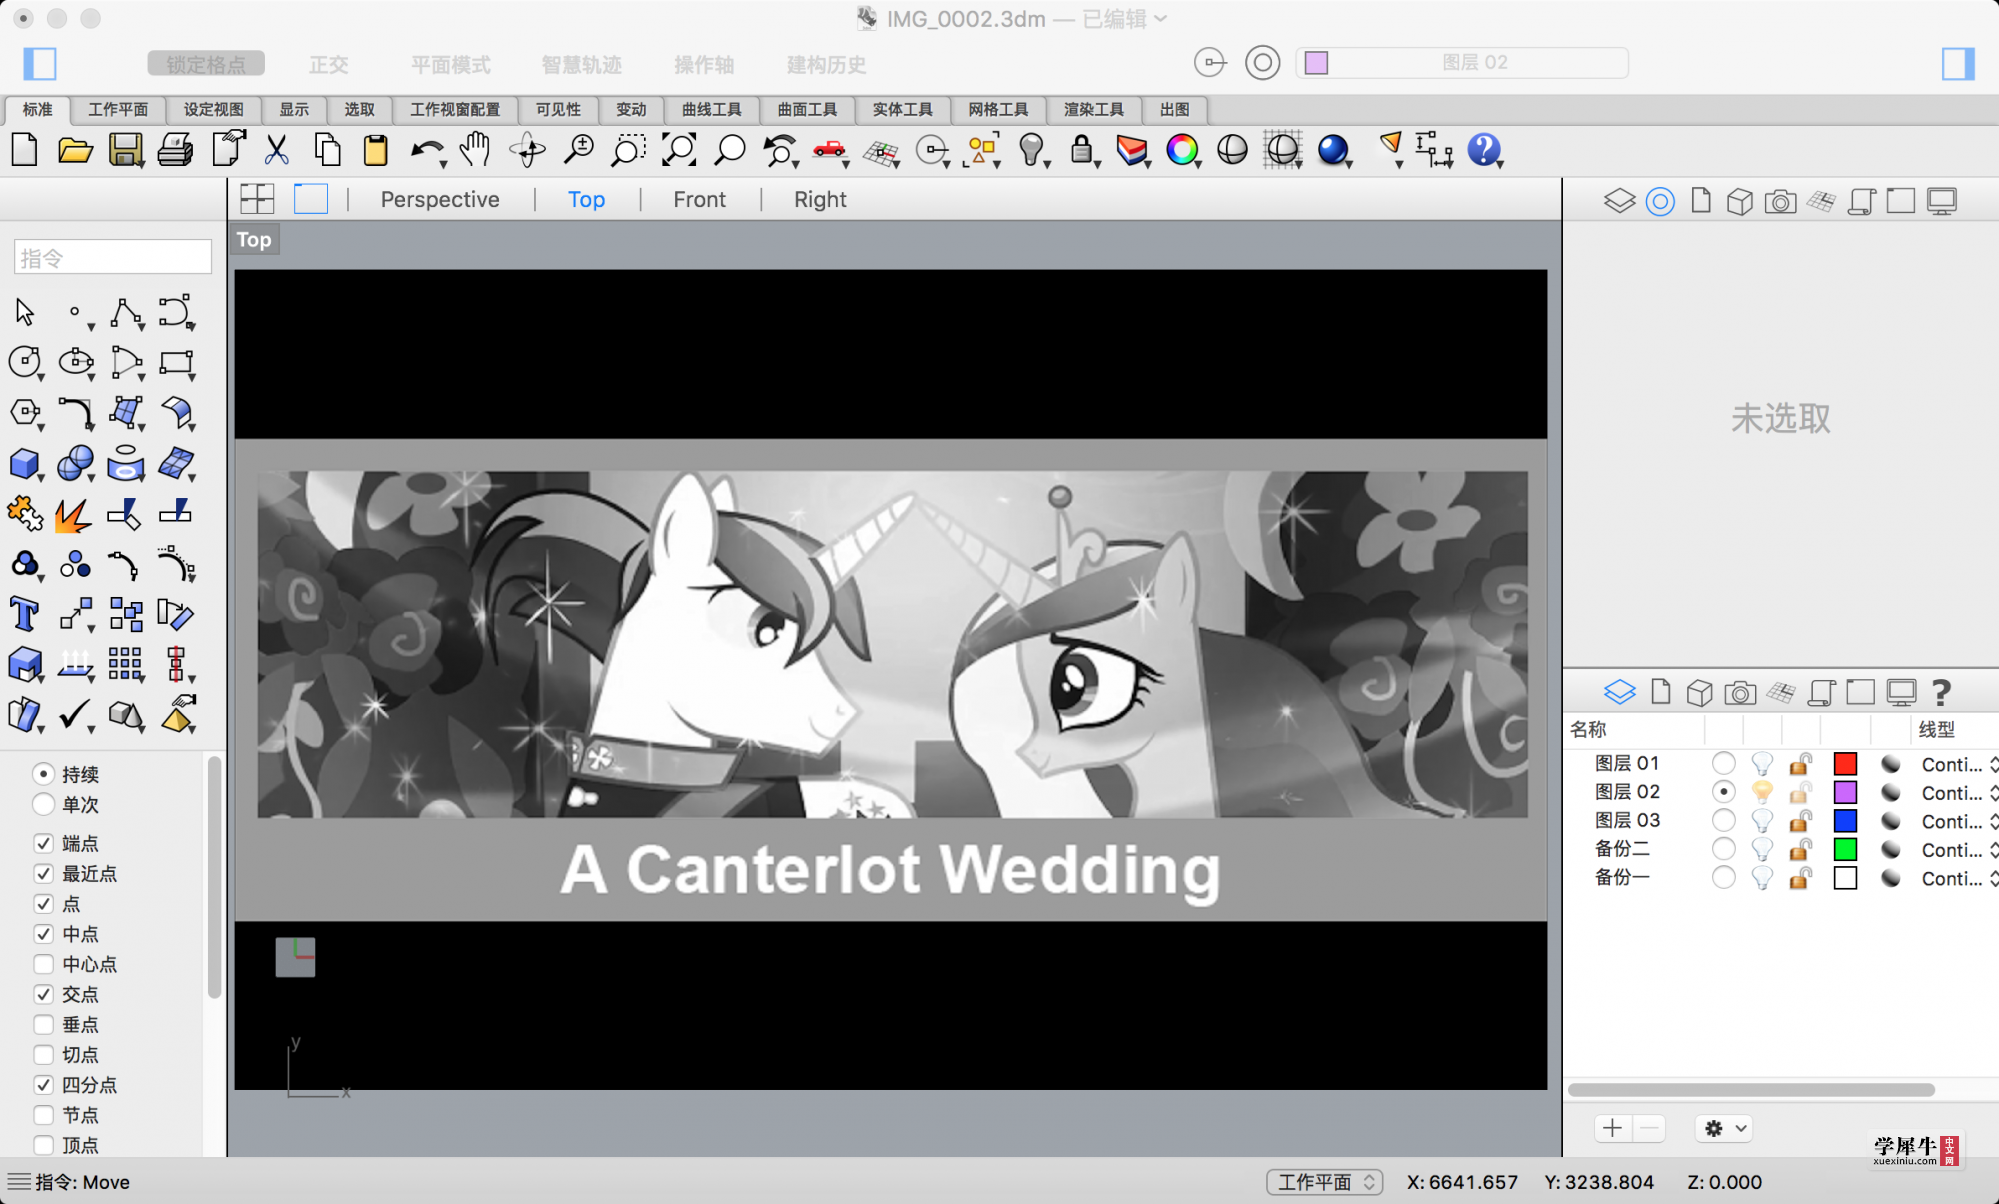Uncheck the 端点 osnap checkbox
This screenshot has height=1204, width=1999.
[x=43, y=844]
